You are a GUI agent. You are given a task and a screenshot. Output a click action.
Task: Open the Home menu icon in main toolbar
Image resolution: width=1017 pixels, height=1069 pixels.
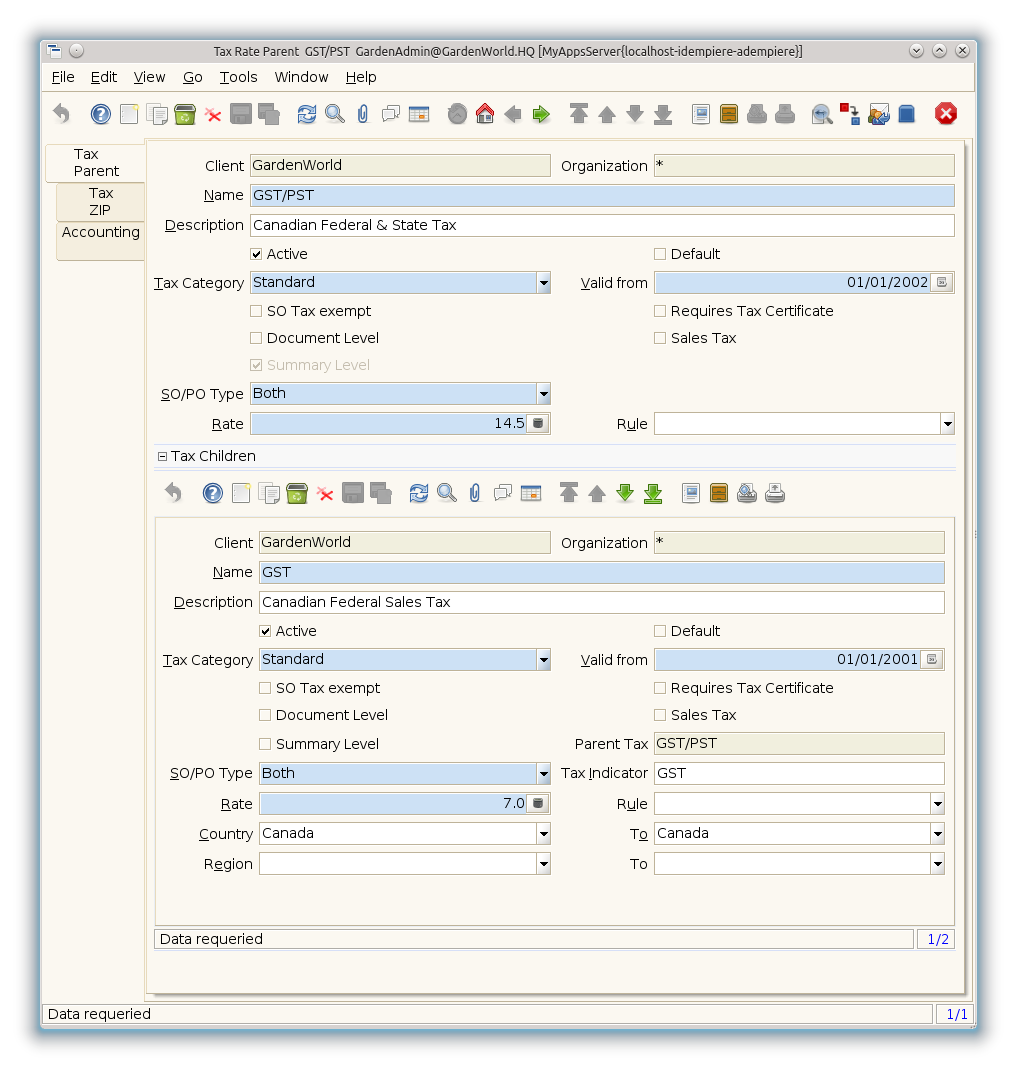click(485, 114)
